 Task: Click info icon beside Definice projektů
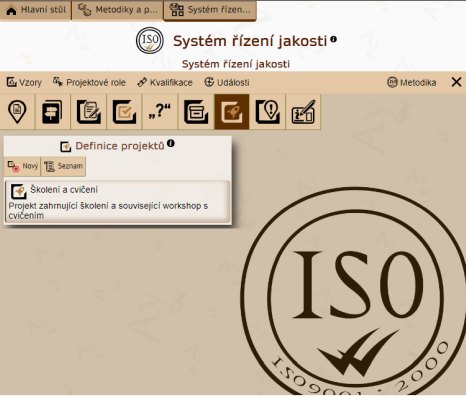coord(171,143)
